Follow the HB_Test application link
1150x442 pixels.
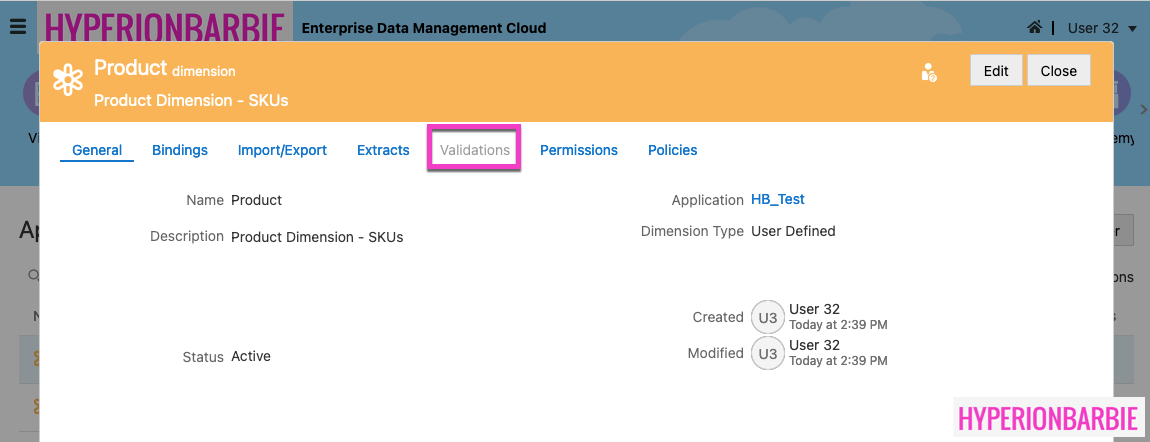[777, 199]
